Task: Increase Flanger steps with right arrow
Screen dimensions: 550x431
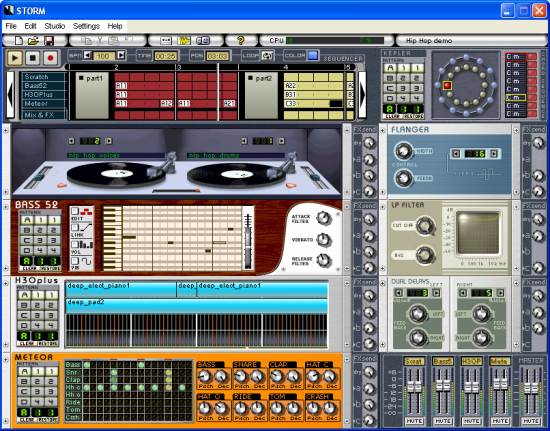Action: (494, 154)
